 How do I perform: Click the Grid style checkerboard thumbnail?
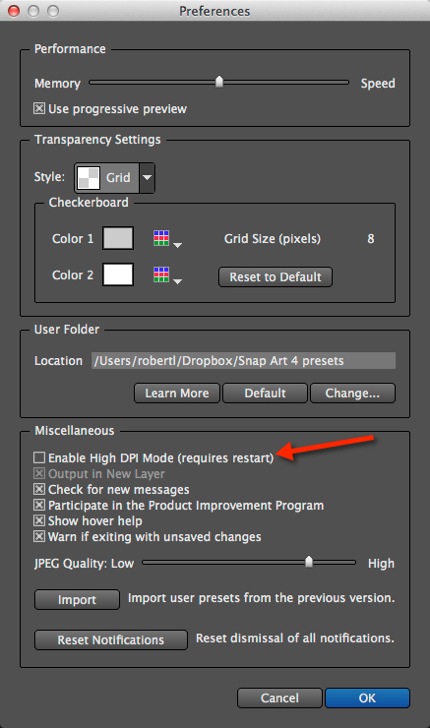88,177
